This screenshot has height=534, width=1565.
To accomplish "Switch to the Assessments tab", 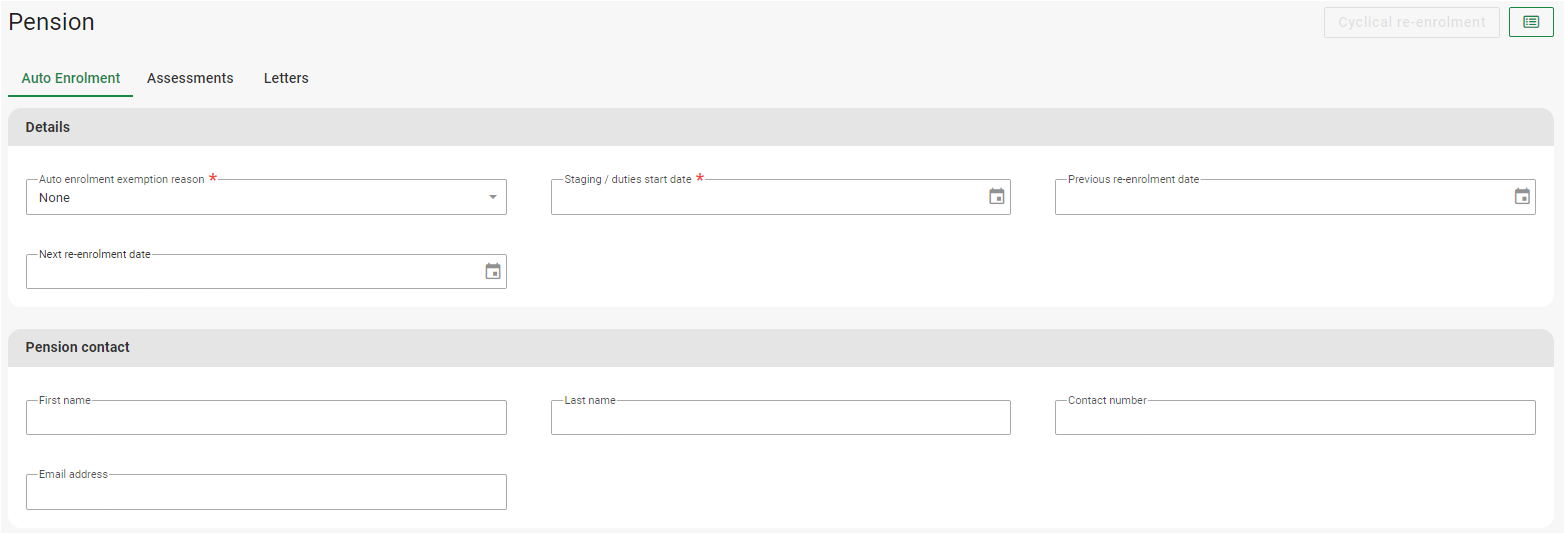I will pyautogui.click(x=190, y=78).
